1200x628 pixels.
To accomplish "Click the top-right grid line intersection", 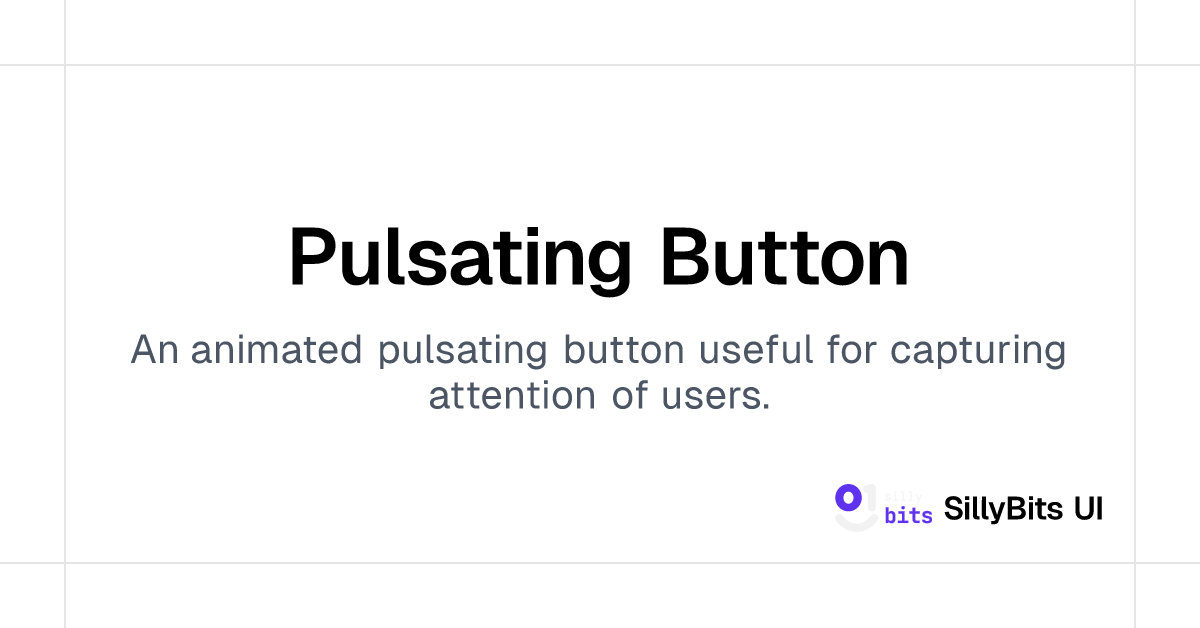I will coord(1135,65).
